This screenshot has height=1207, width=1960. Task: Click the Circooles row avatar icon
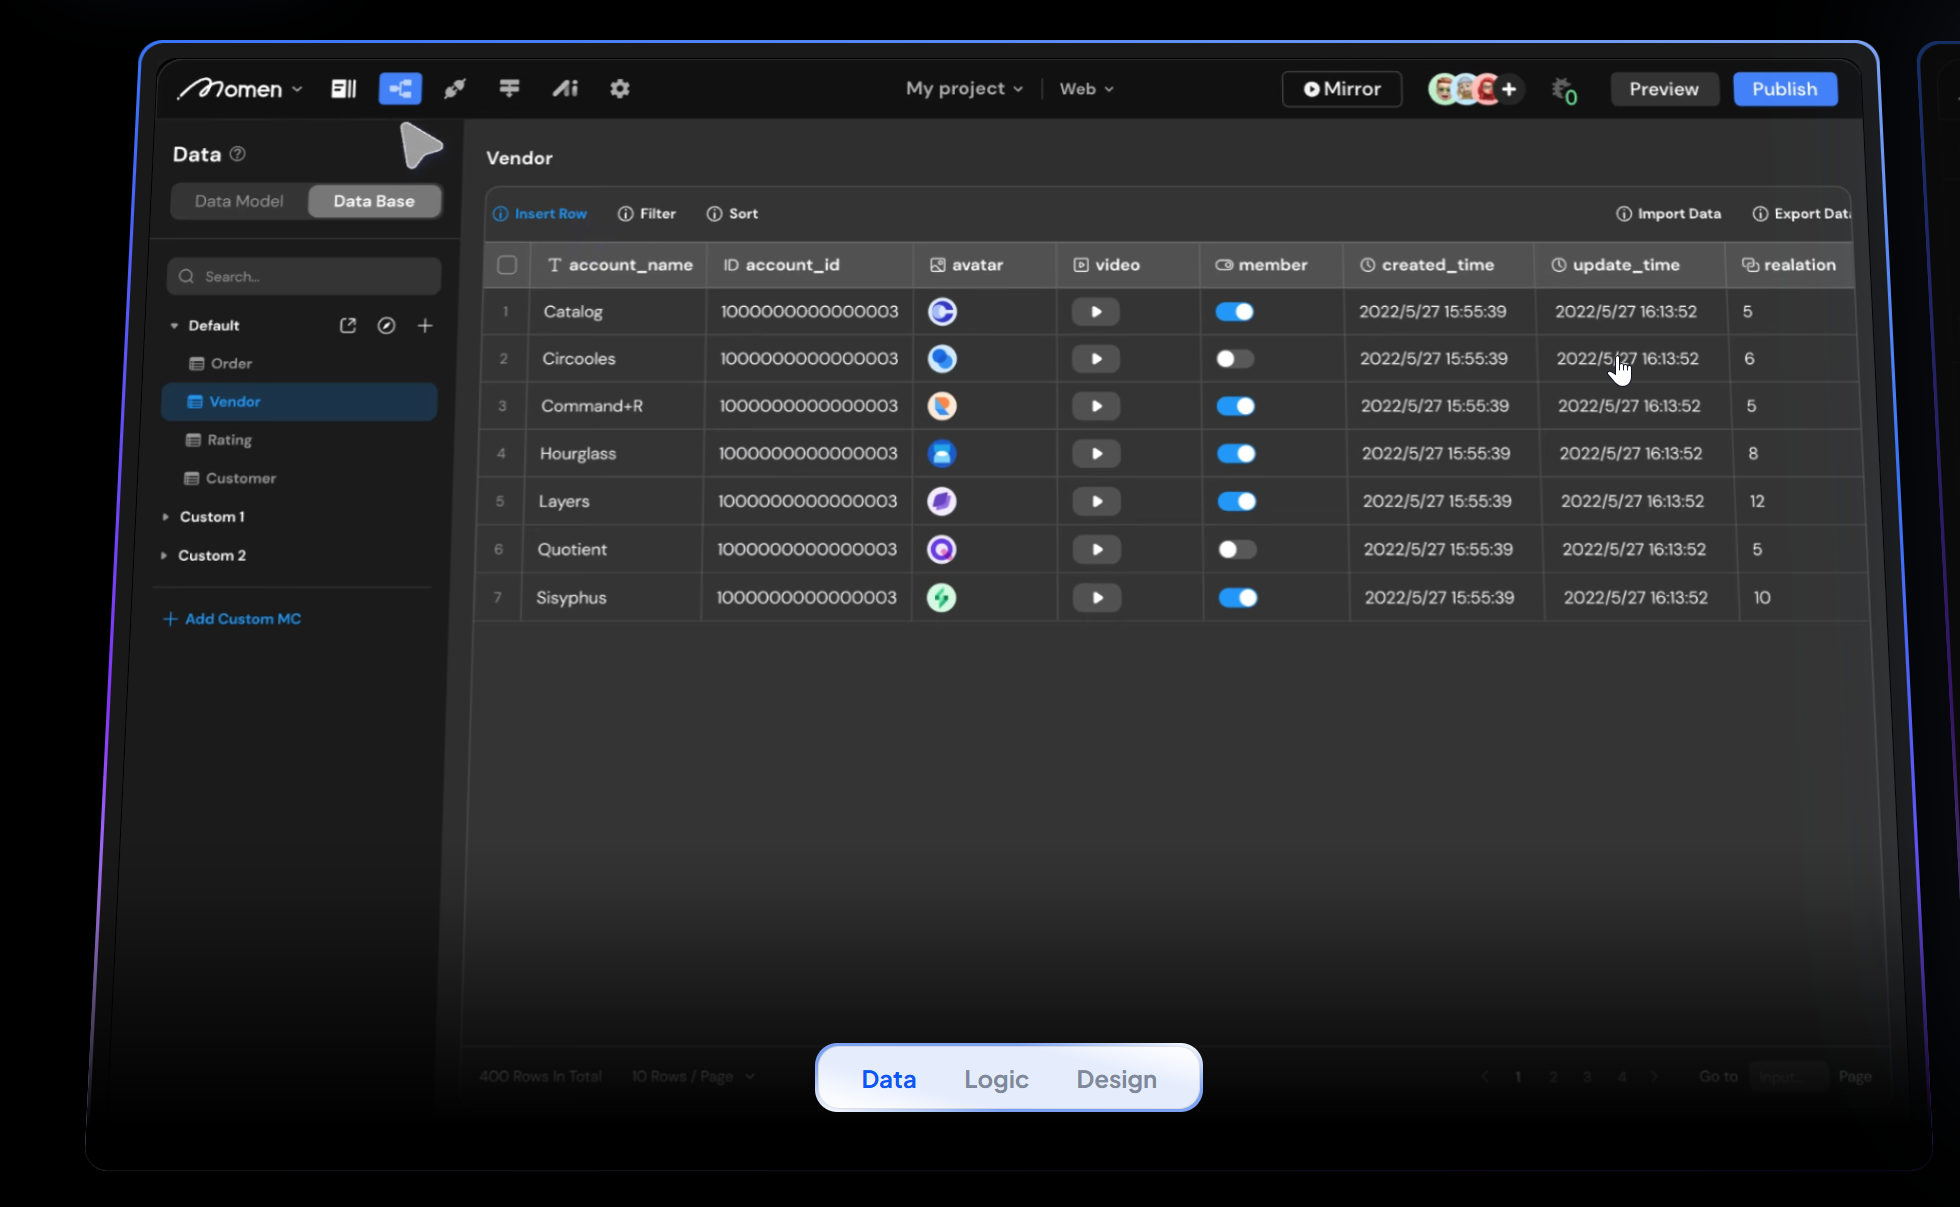click(942, 359)
